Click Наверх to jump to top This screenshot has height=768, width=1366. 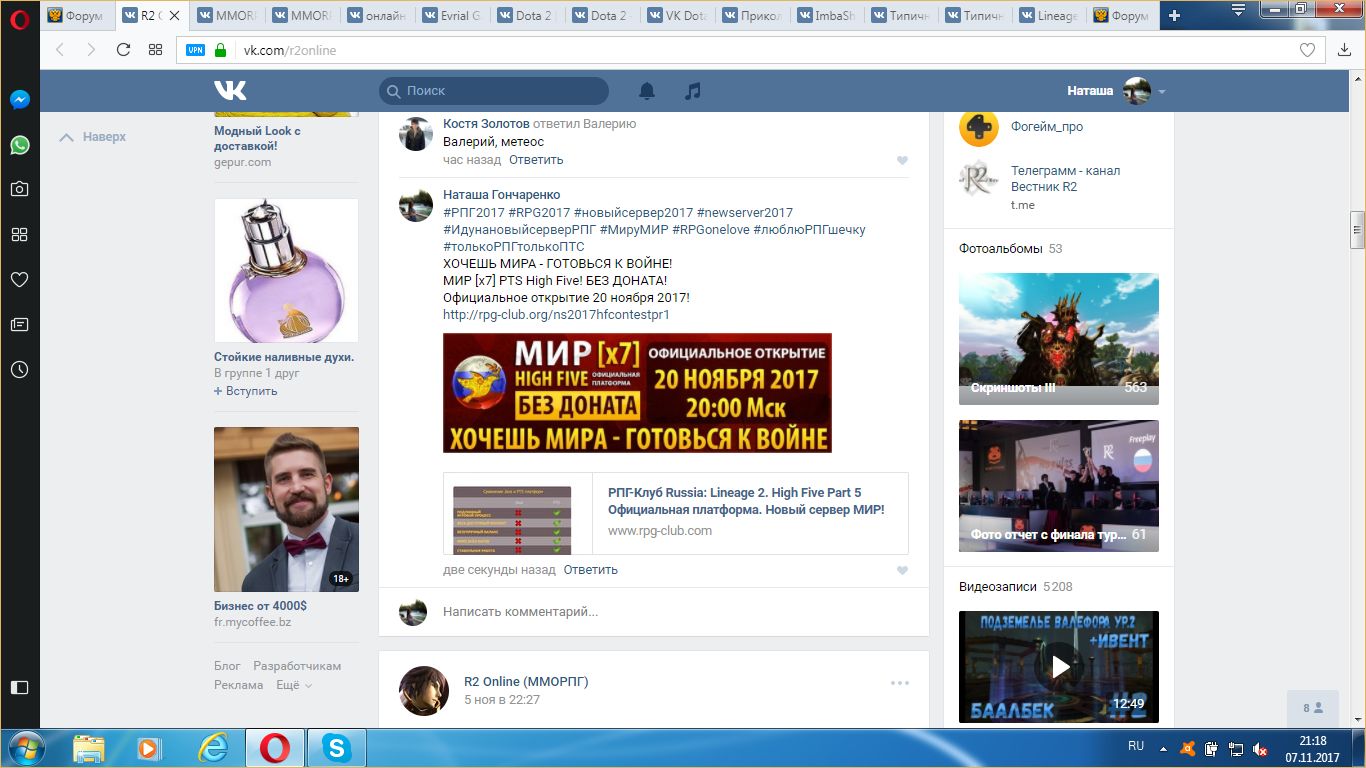(93, 137)
